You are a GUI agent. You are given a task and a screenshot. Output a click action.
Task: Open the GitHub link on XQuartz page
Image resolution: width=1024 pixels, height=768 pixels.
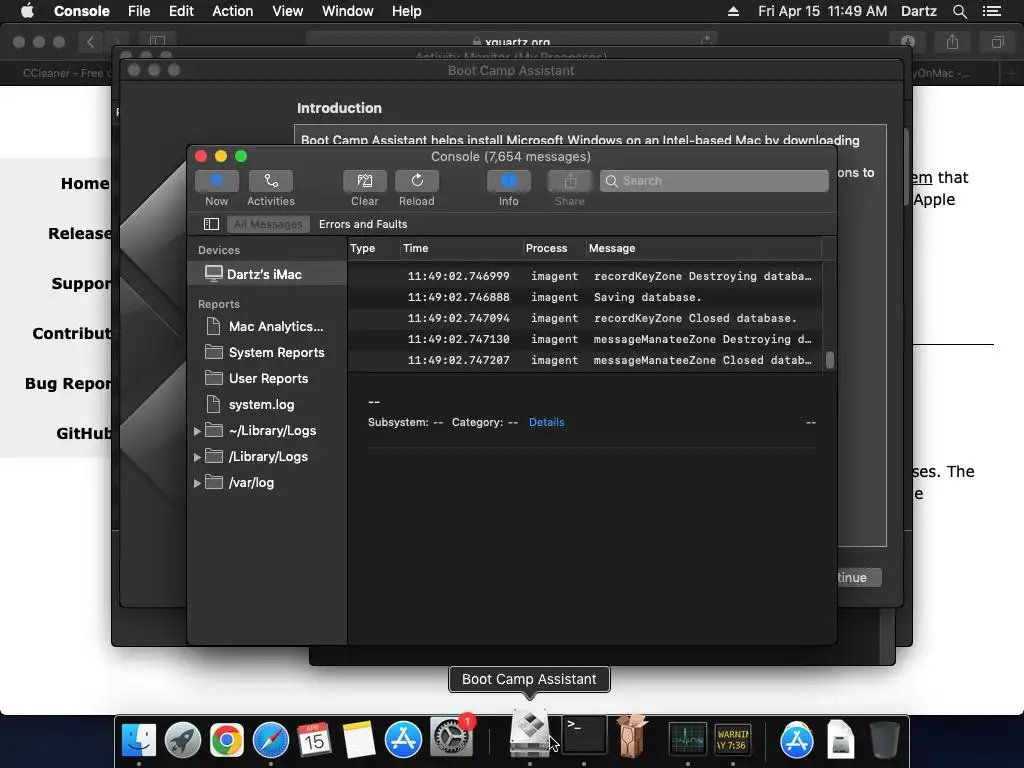tap(84, 433)
